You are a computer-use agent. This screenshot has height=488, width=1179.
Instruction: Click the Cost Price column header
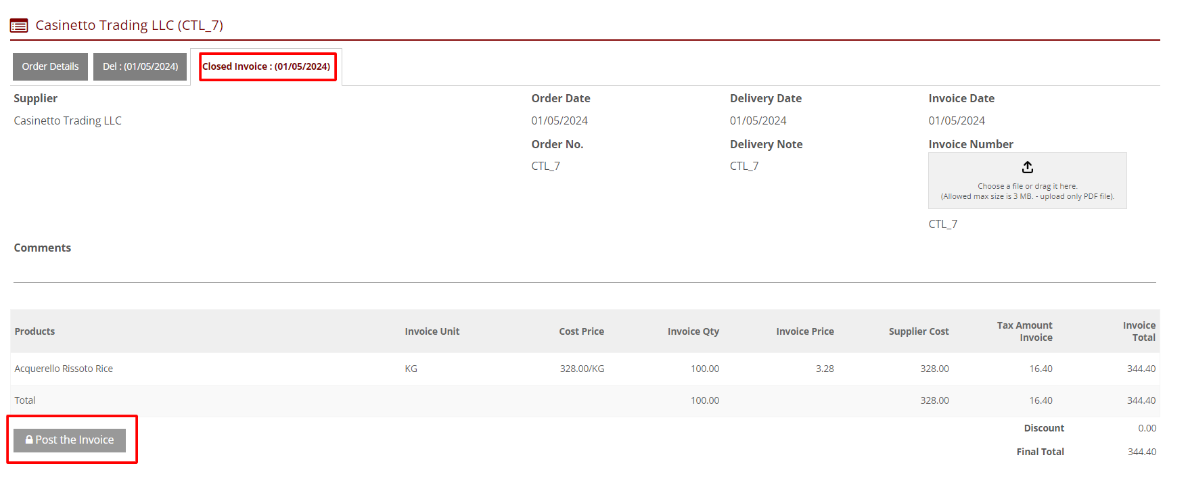click(581, 331)
